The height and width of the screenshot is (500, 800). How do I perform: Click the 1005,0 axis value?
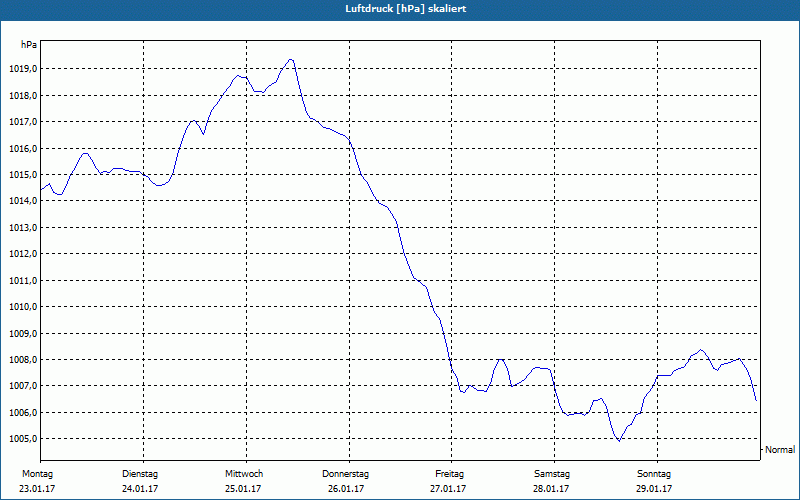pyautogui.click(x=22, y=439)
